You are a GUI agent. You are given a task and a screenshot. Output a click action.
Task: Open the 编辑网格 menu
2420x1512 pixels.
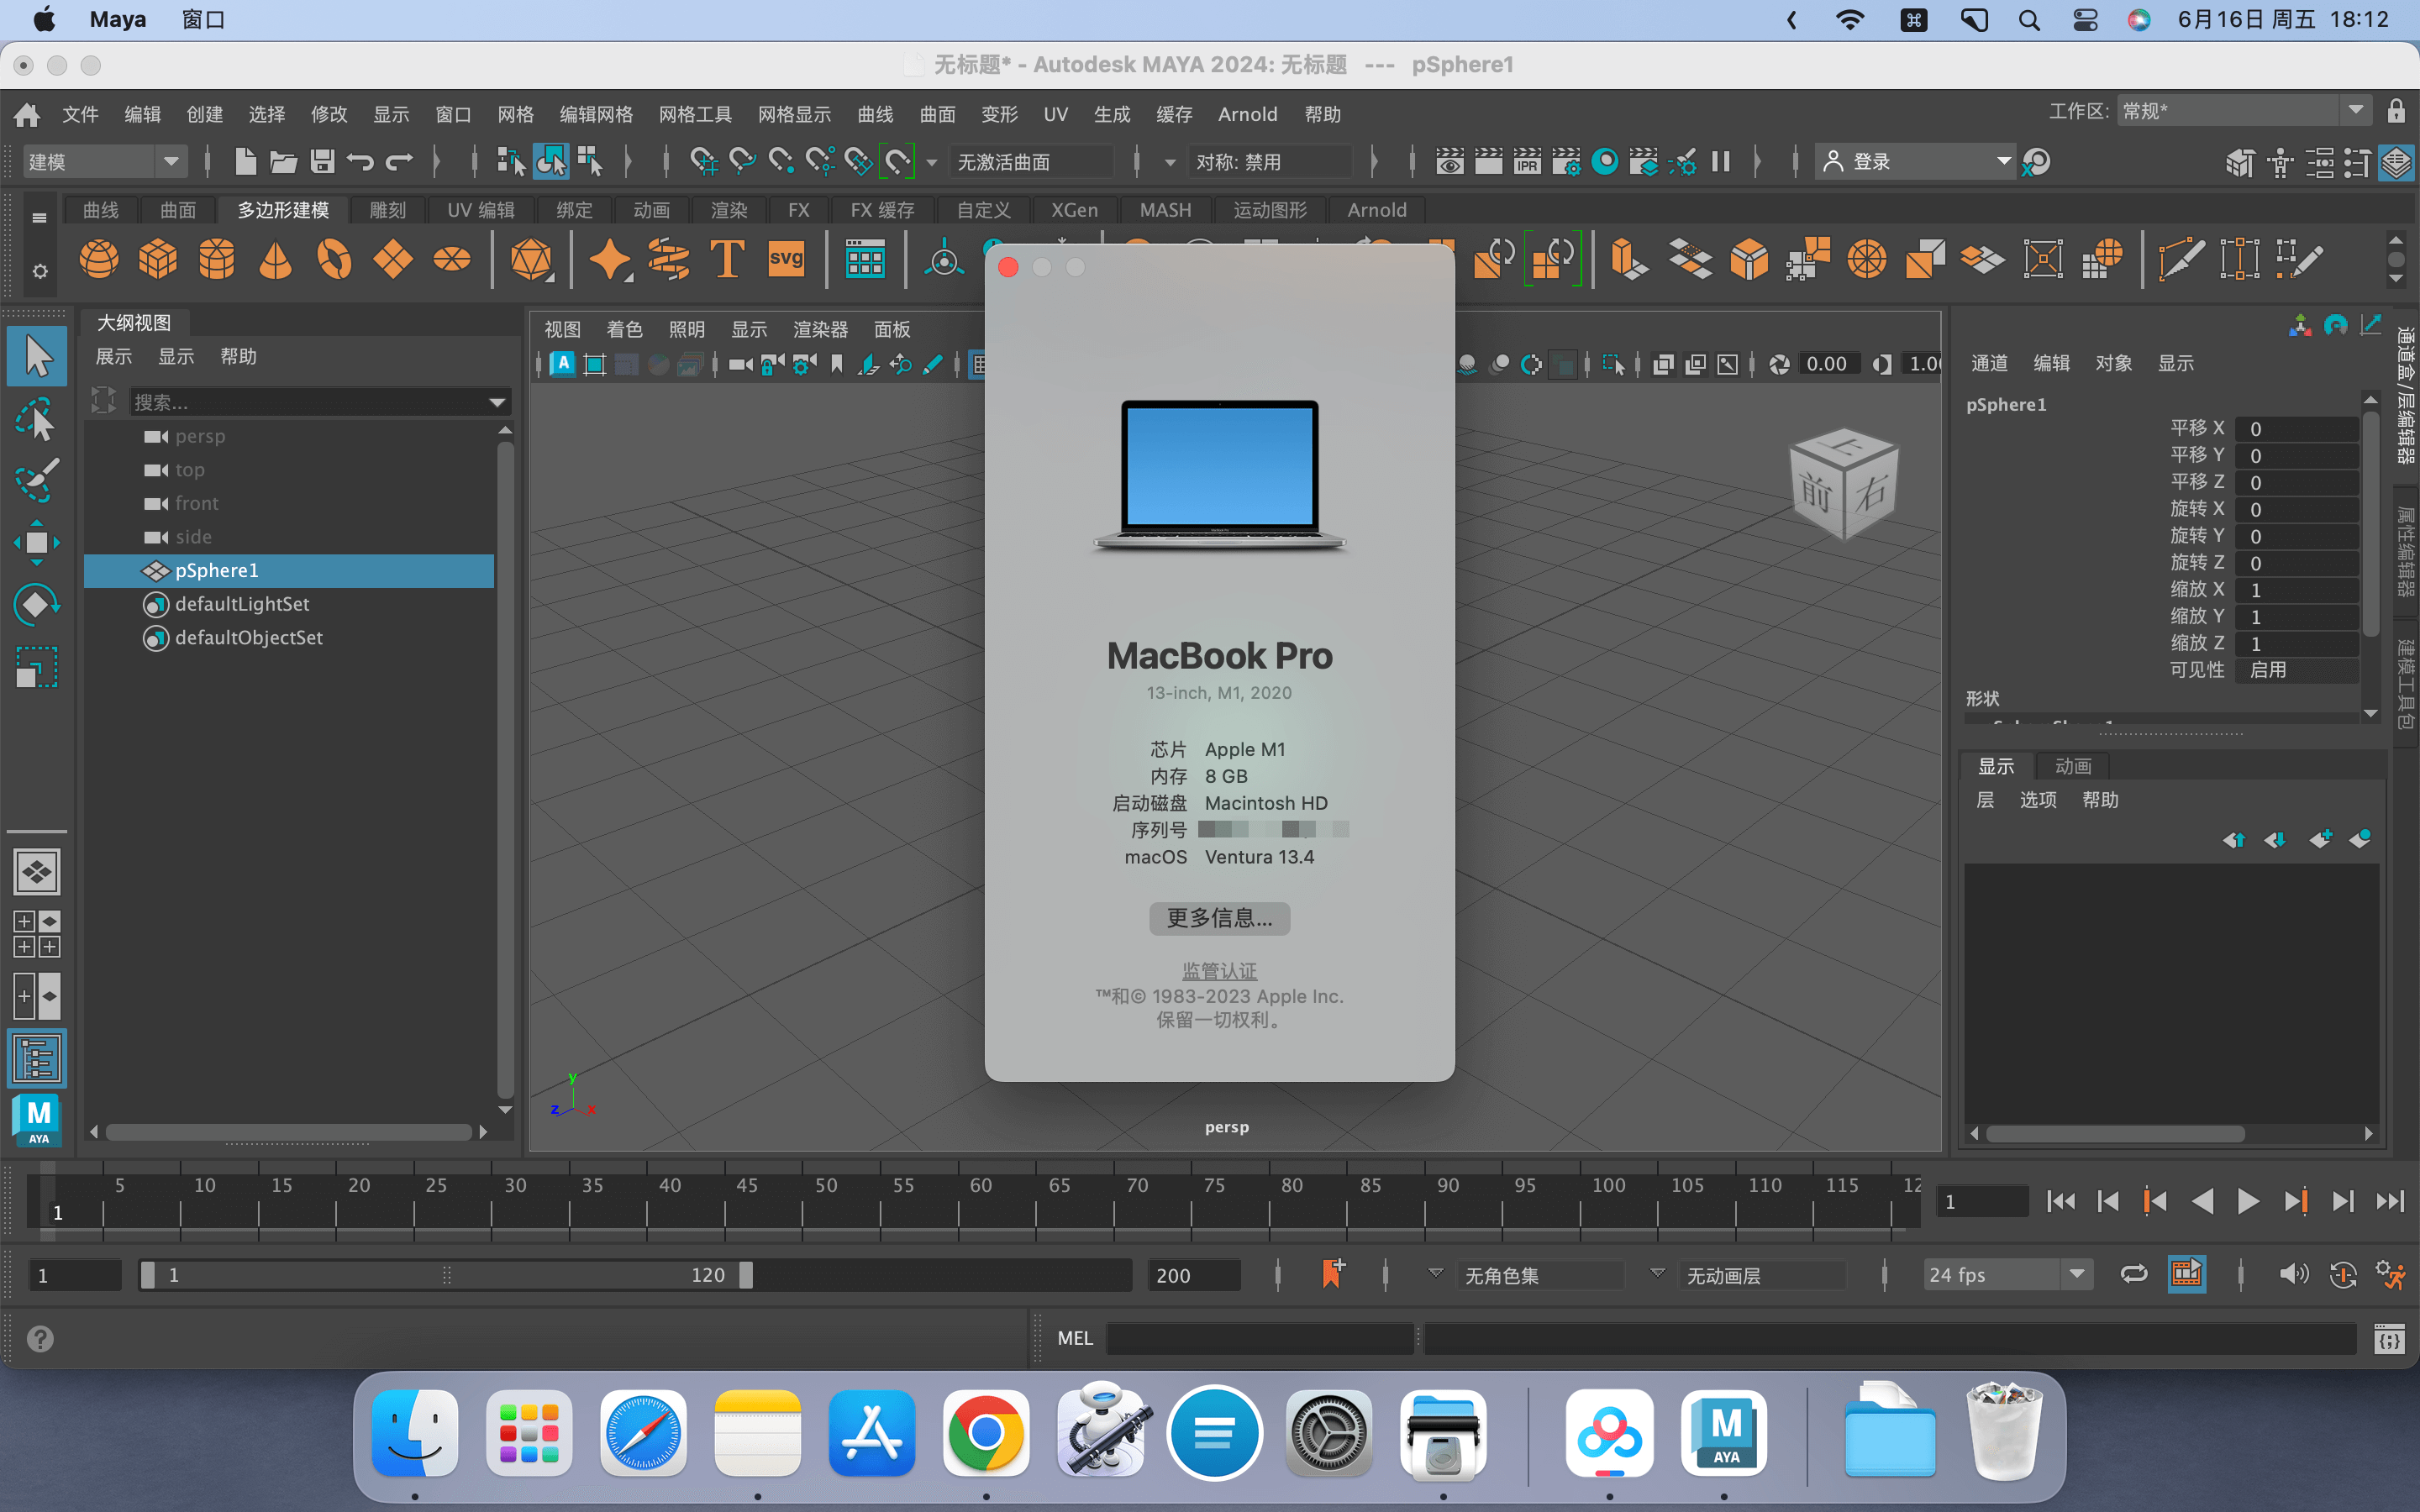tap(596, 114)
